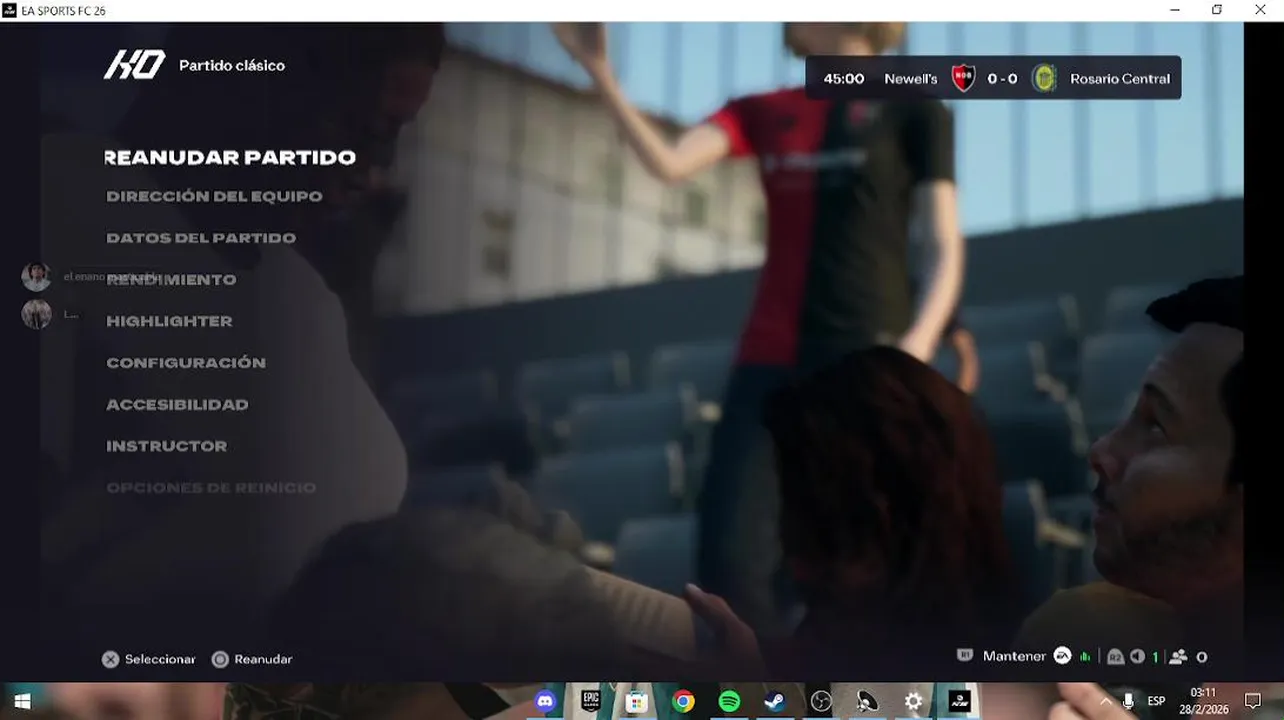Click the Partido clásico title
The image size is (1284, 720).
click(x=232, y=66)
